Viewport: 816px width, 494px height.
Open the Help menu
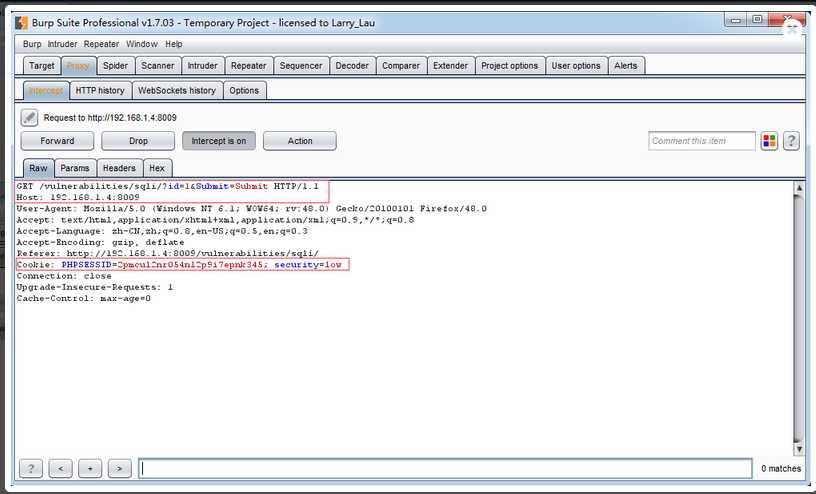174,44
